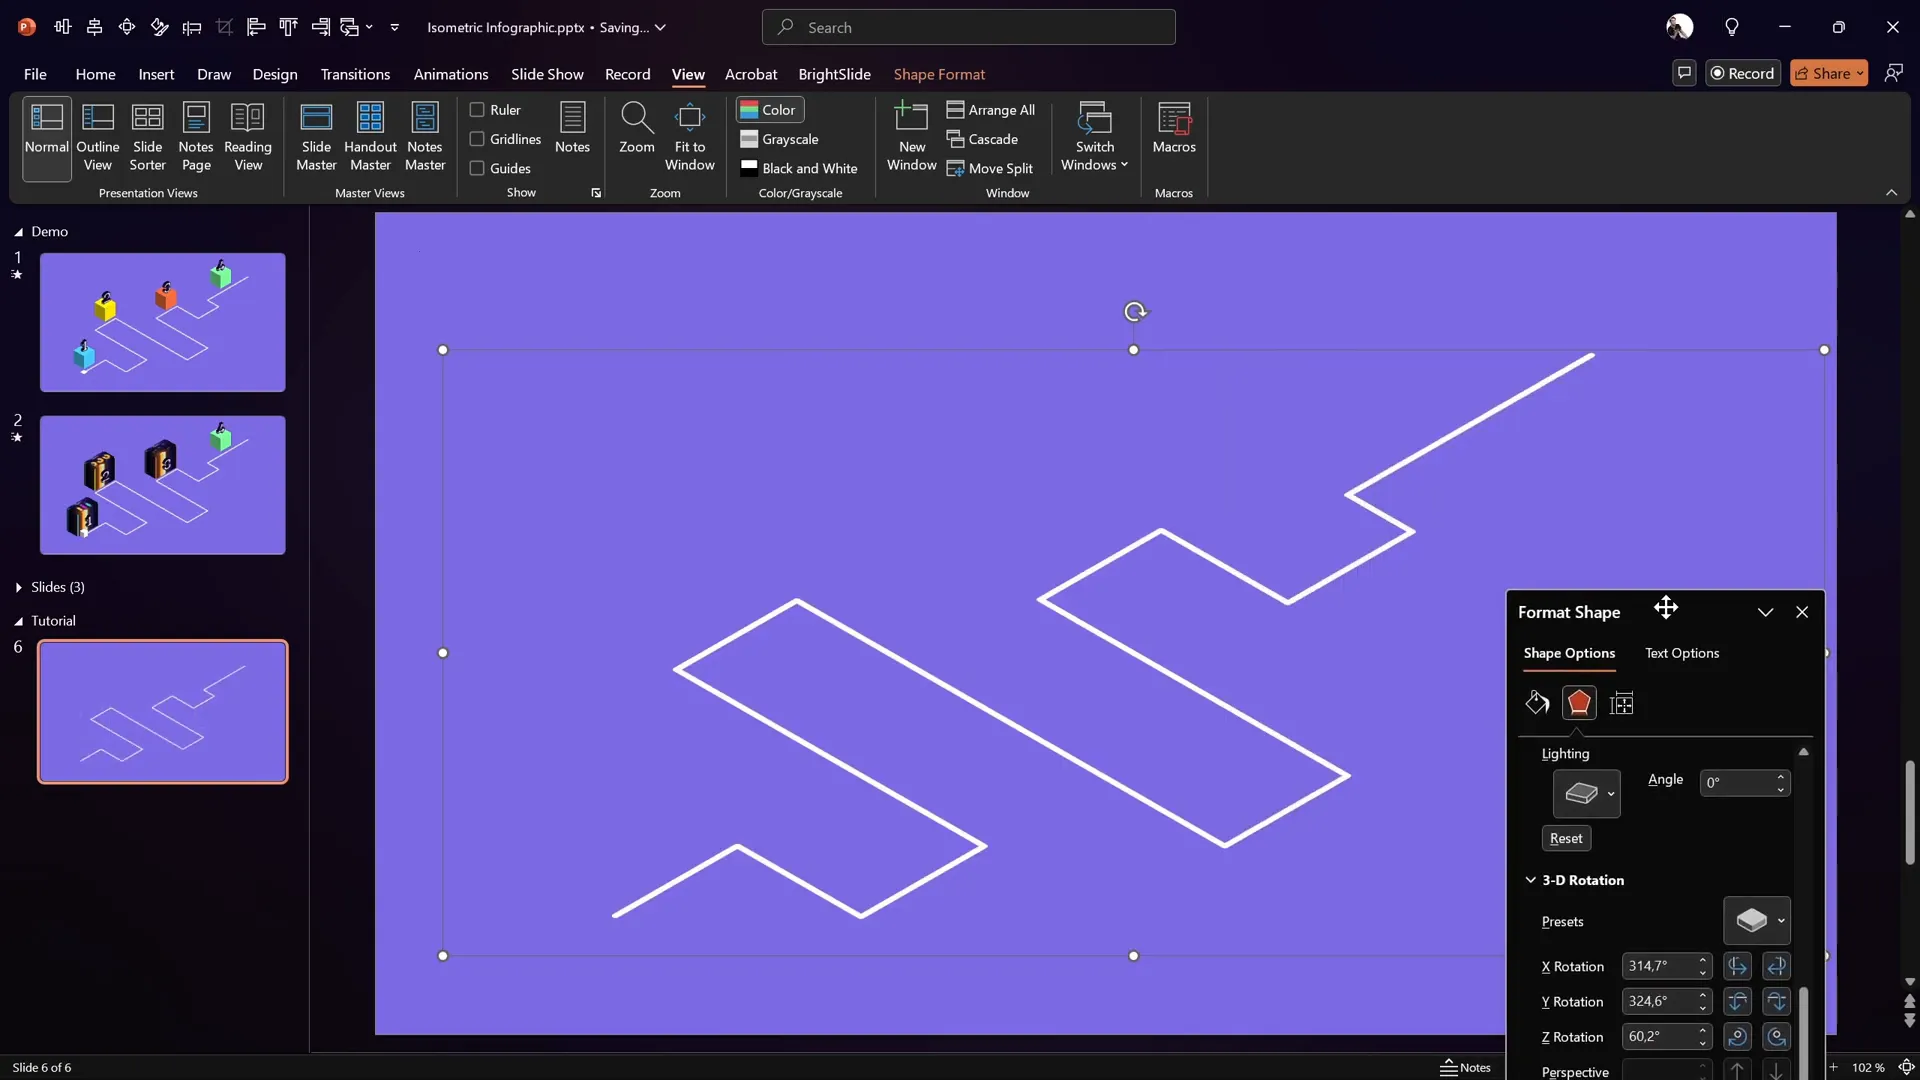Switch to Text Options tab
1920x1080 pixels.
click(1682, 653)
